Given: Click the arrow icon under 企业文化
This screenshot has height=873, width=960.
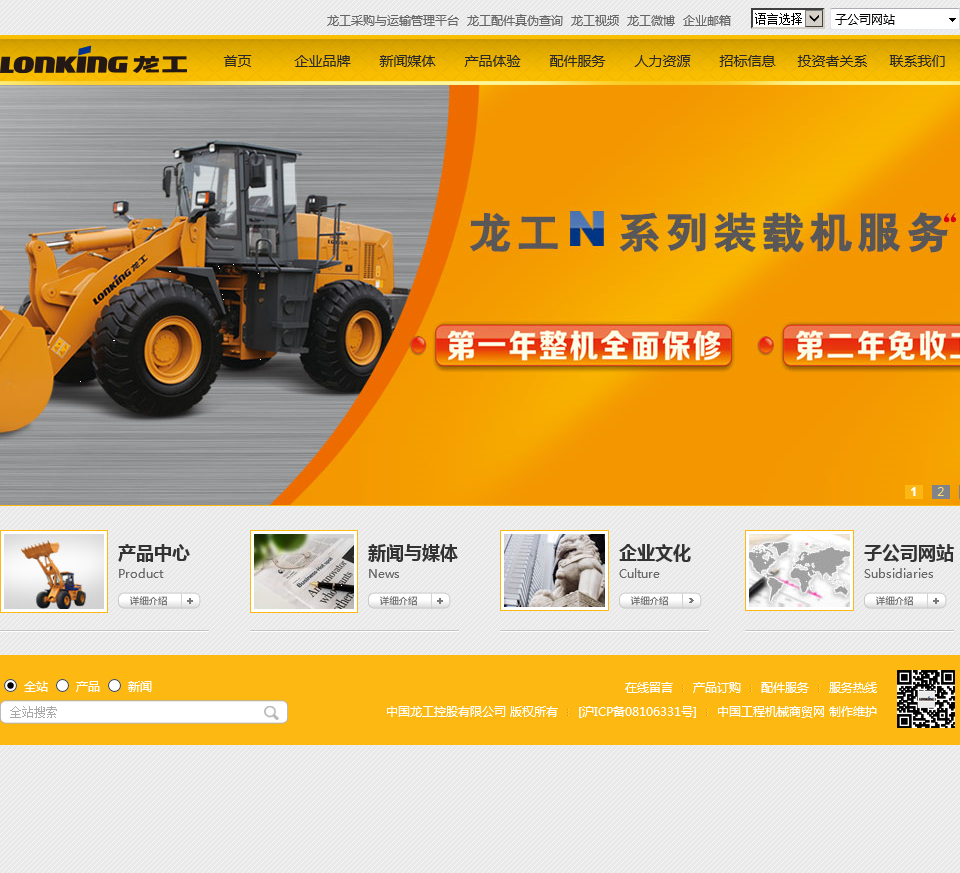Looking at the screenshot, I should coord(691,601).
